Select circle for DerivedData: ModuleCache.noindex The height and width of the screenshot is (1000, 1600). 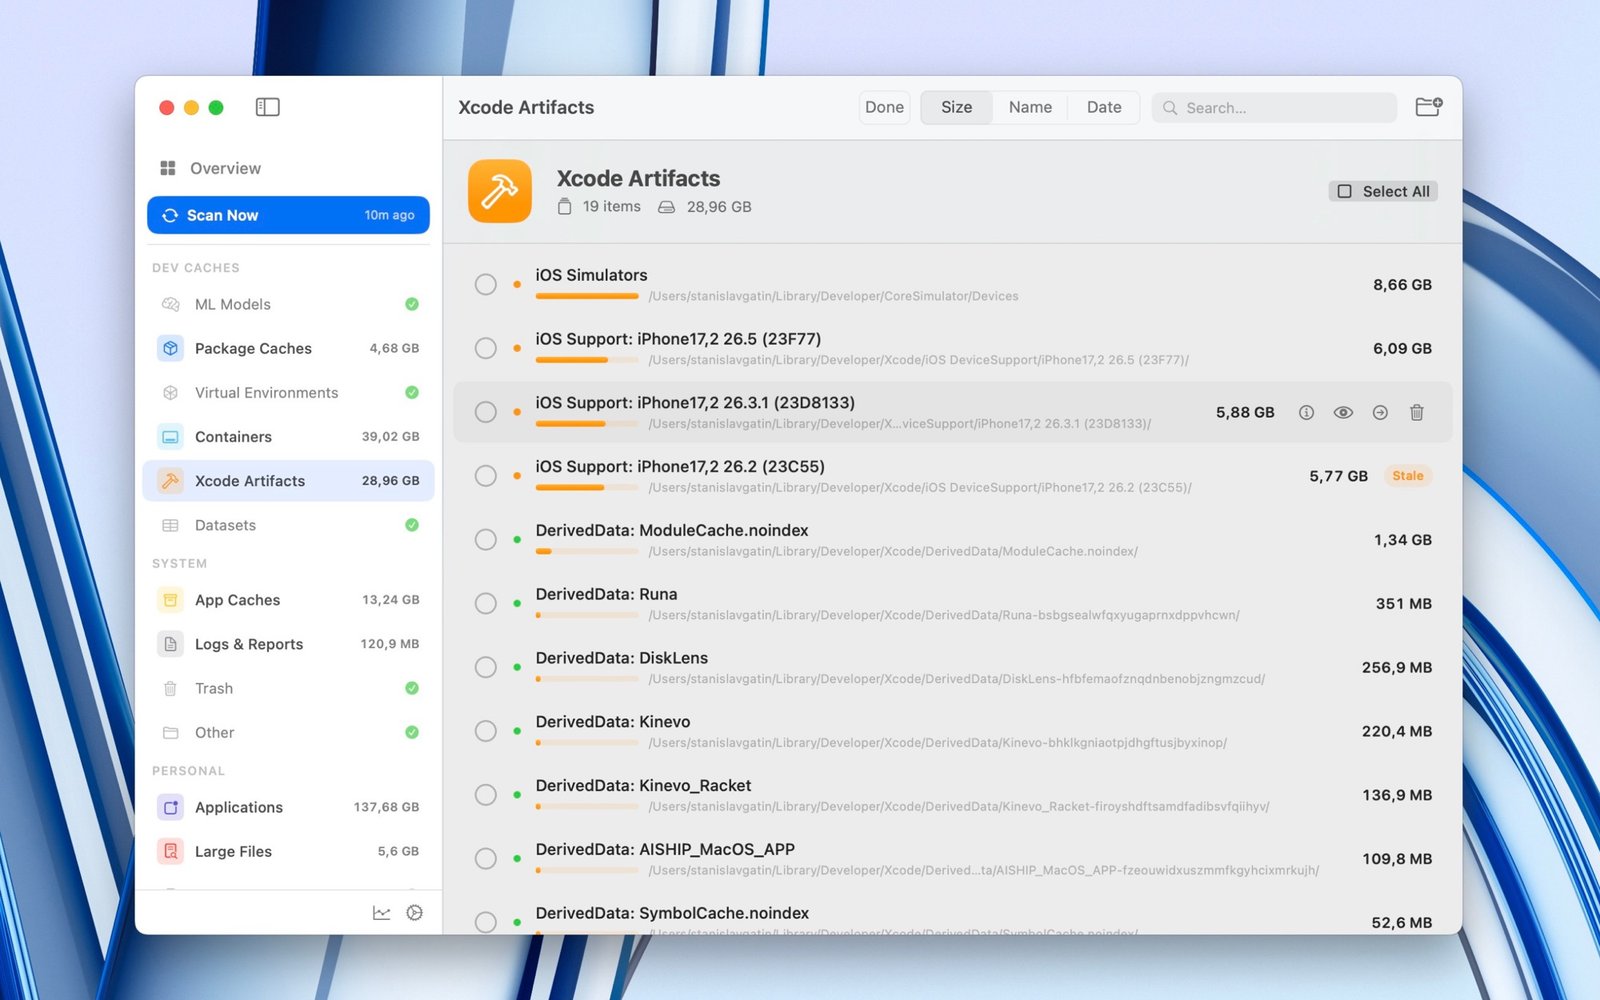486,540
